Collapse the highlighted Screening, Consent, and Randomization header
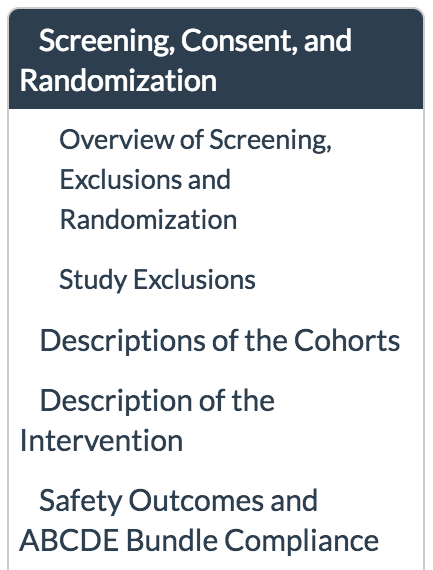This screenshot has height=570, width=433. coord(216,59)
